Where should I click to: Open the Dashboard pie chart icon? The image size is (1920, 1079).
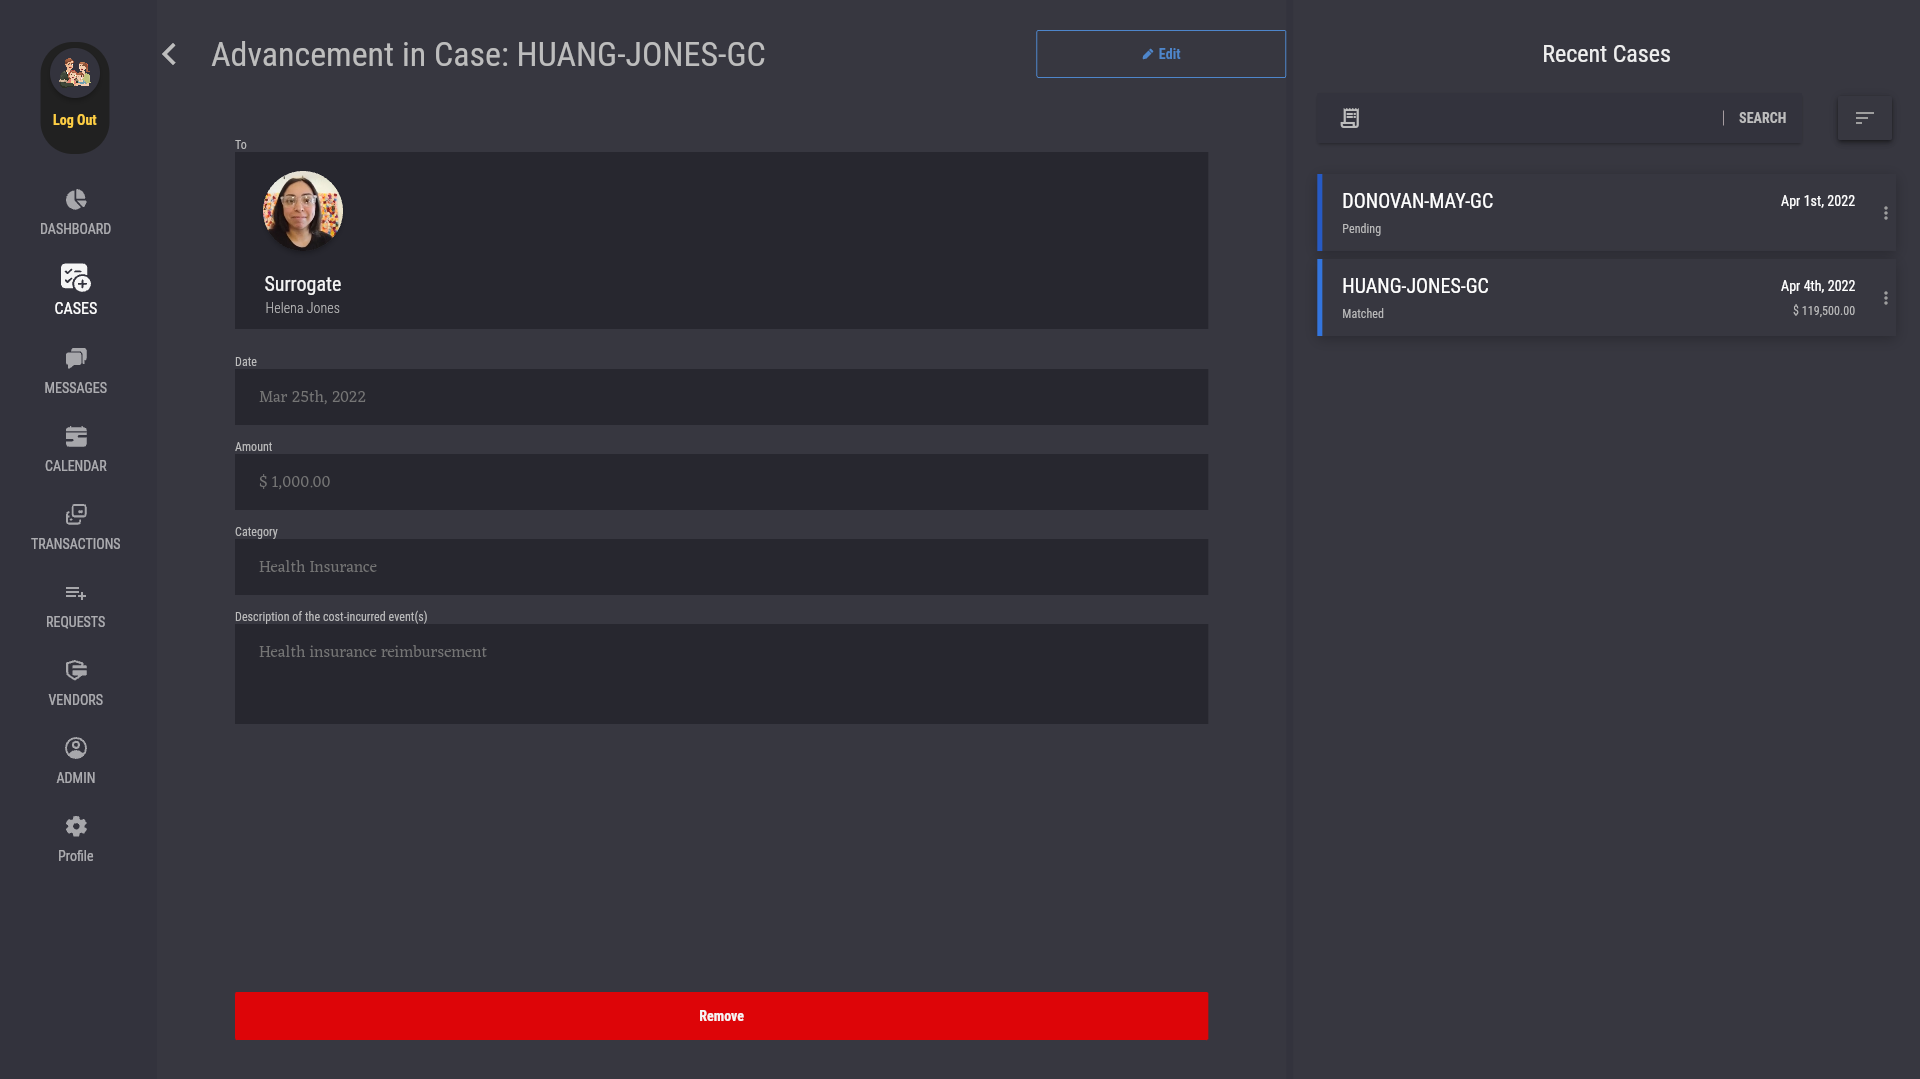click(76, 200)
